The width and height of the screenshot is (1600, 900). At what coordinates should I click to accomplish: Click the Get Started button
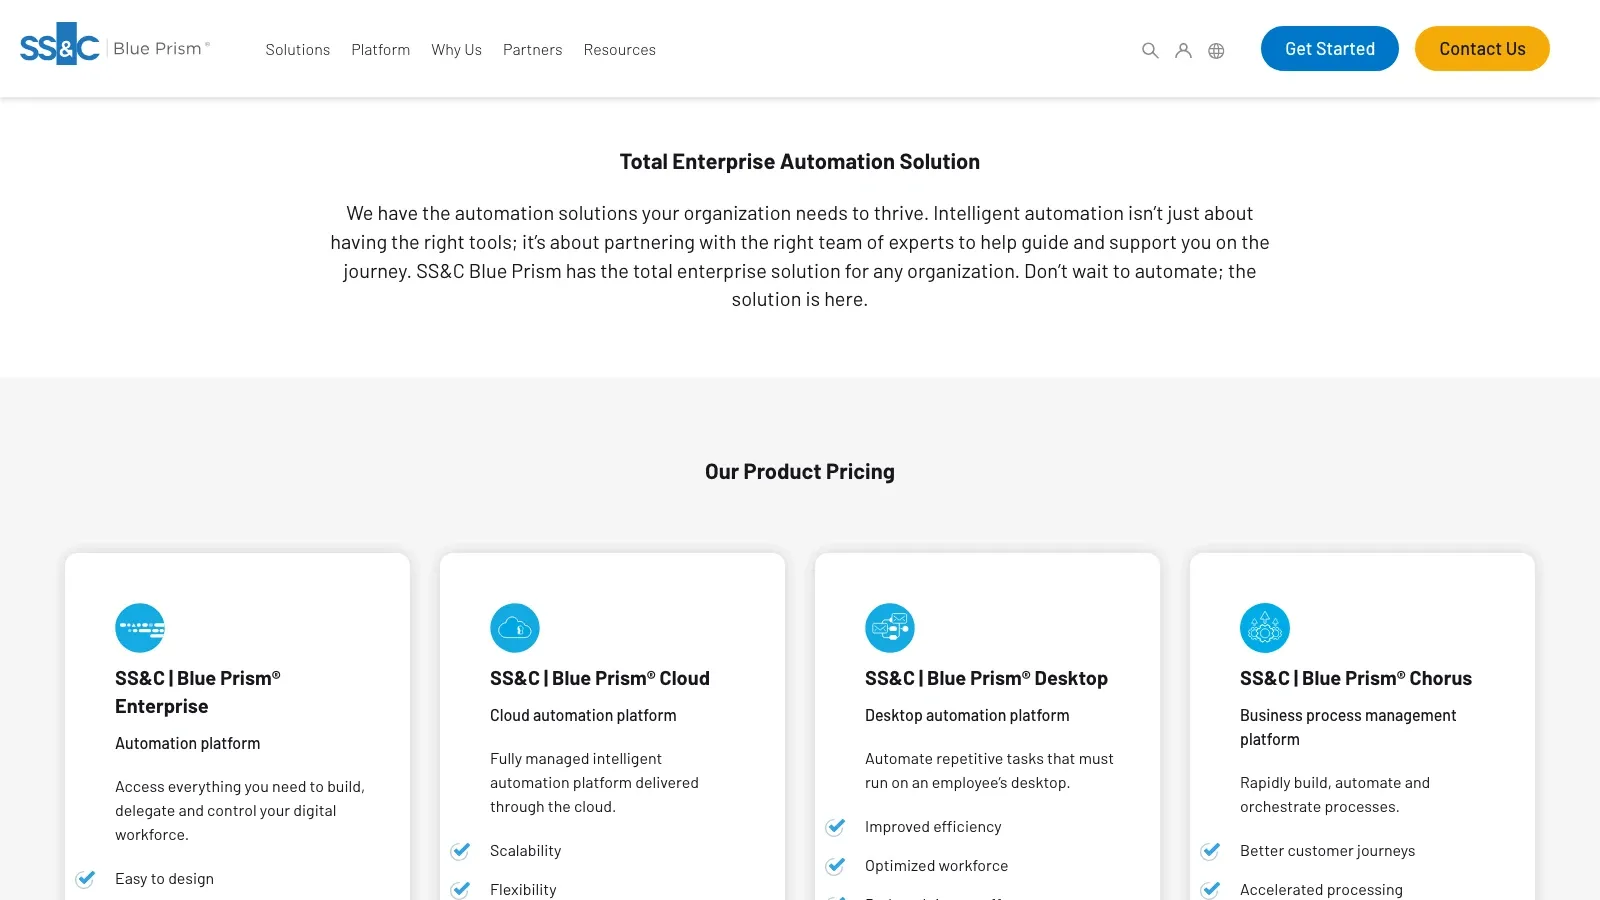tap(1330, 49)
